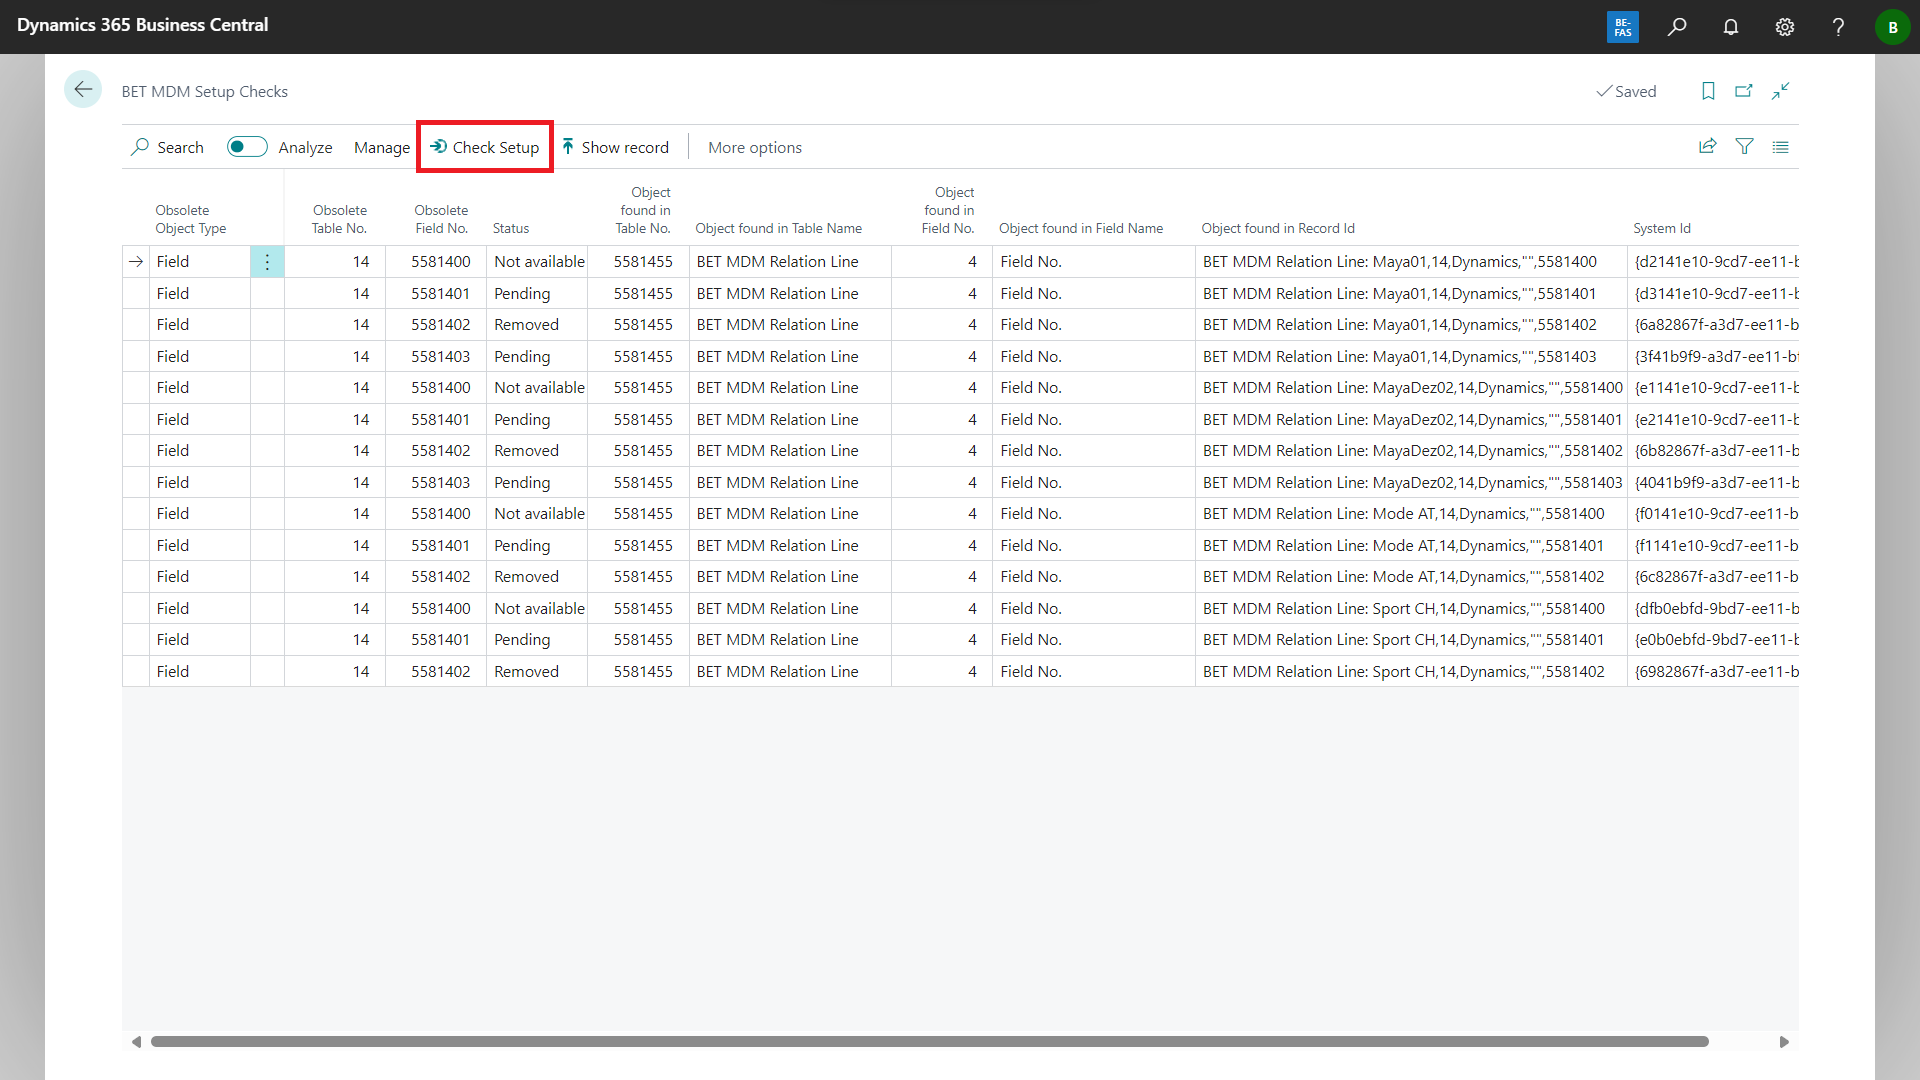Screen dimensions: 1920x1080
Task: Click Record Id Mode AT ...5581402 cell
Action: coord(1411,577)
